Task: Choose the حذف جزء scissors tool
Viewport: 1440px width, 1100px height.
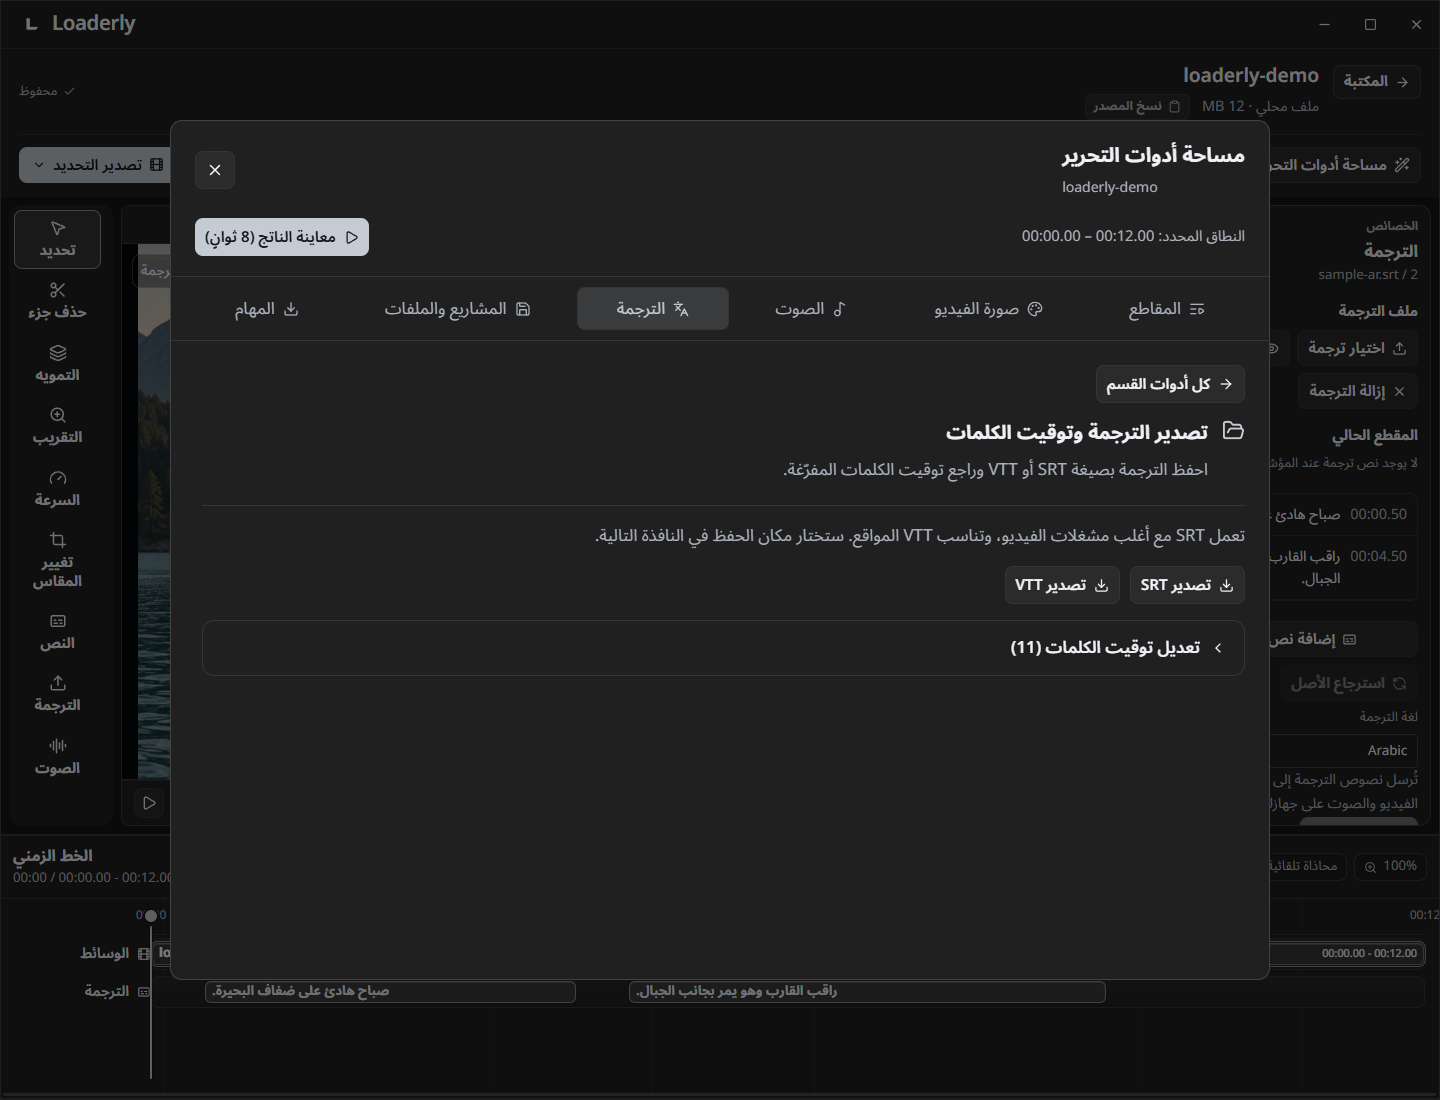Action: (x=57, y=301)
